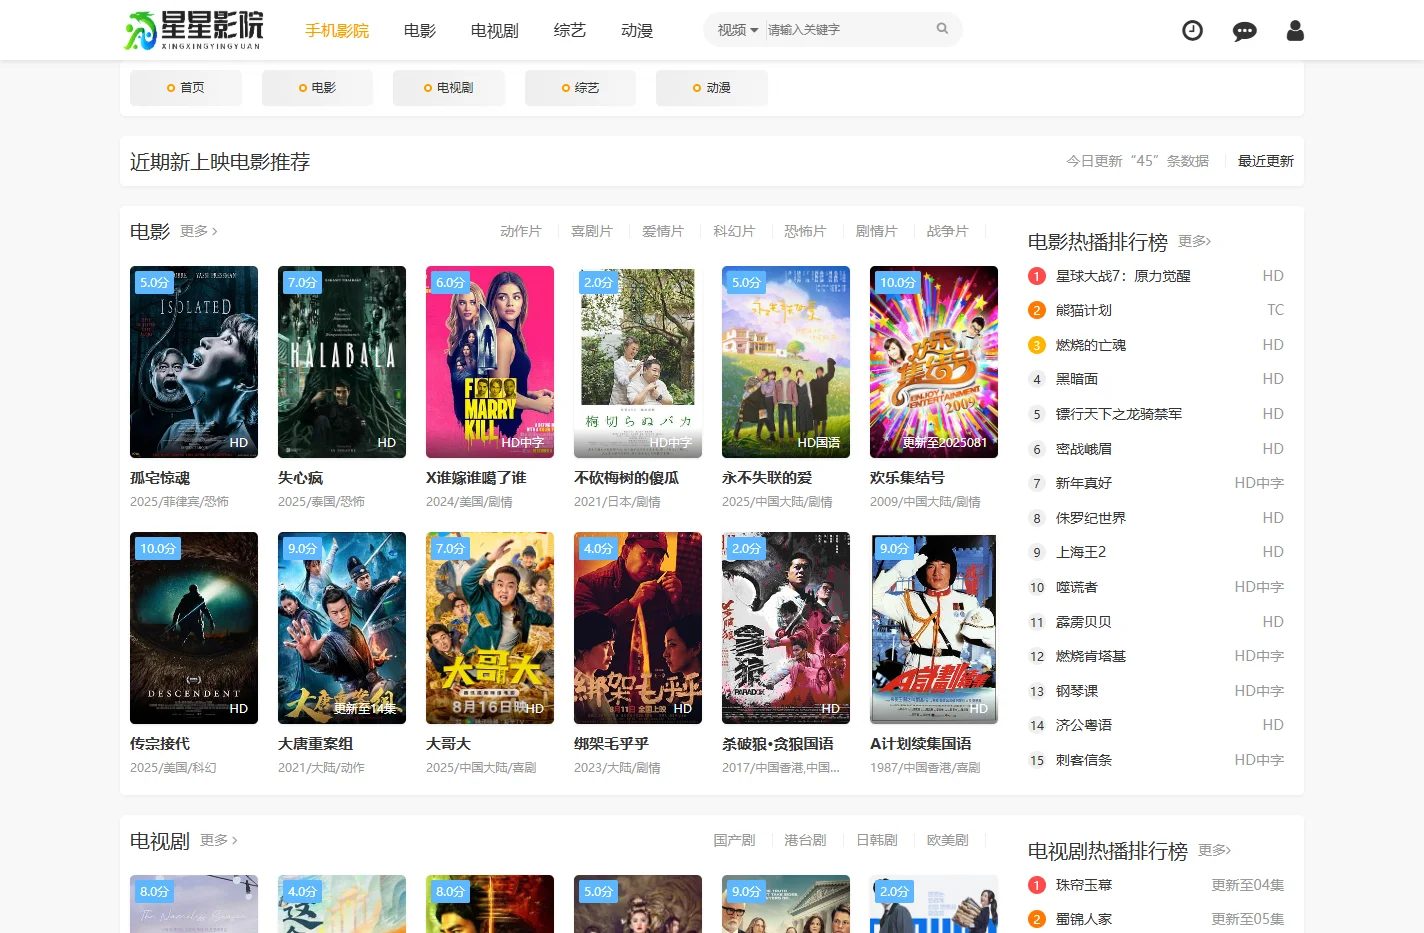This screenshot has height=933, width=1424.
Task: Open ranked TV item 珠帘玉幕
Action: coord(1084,885)
